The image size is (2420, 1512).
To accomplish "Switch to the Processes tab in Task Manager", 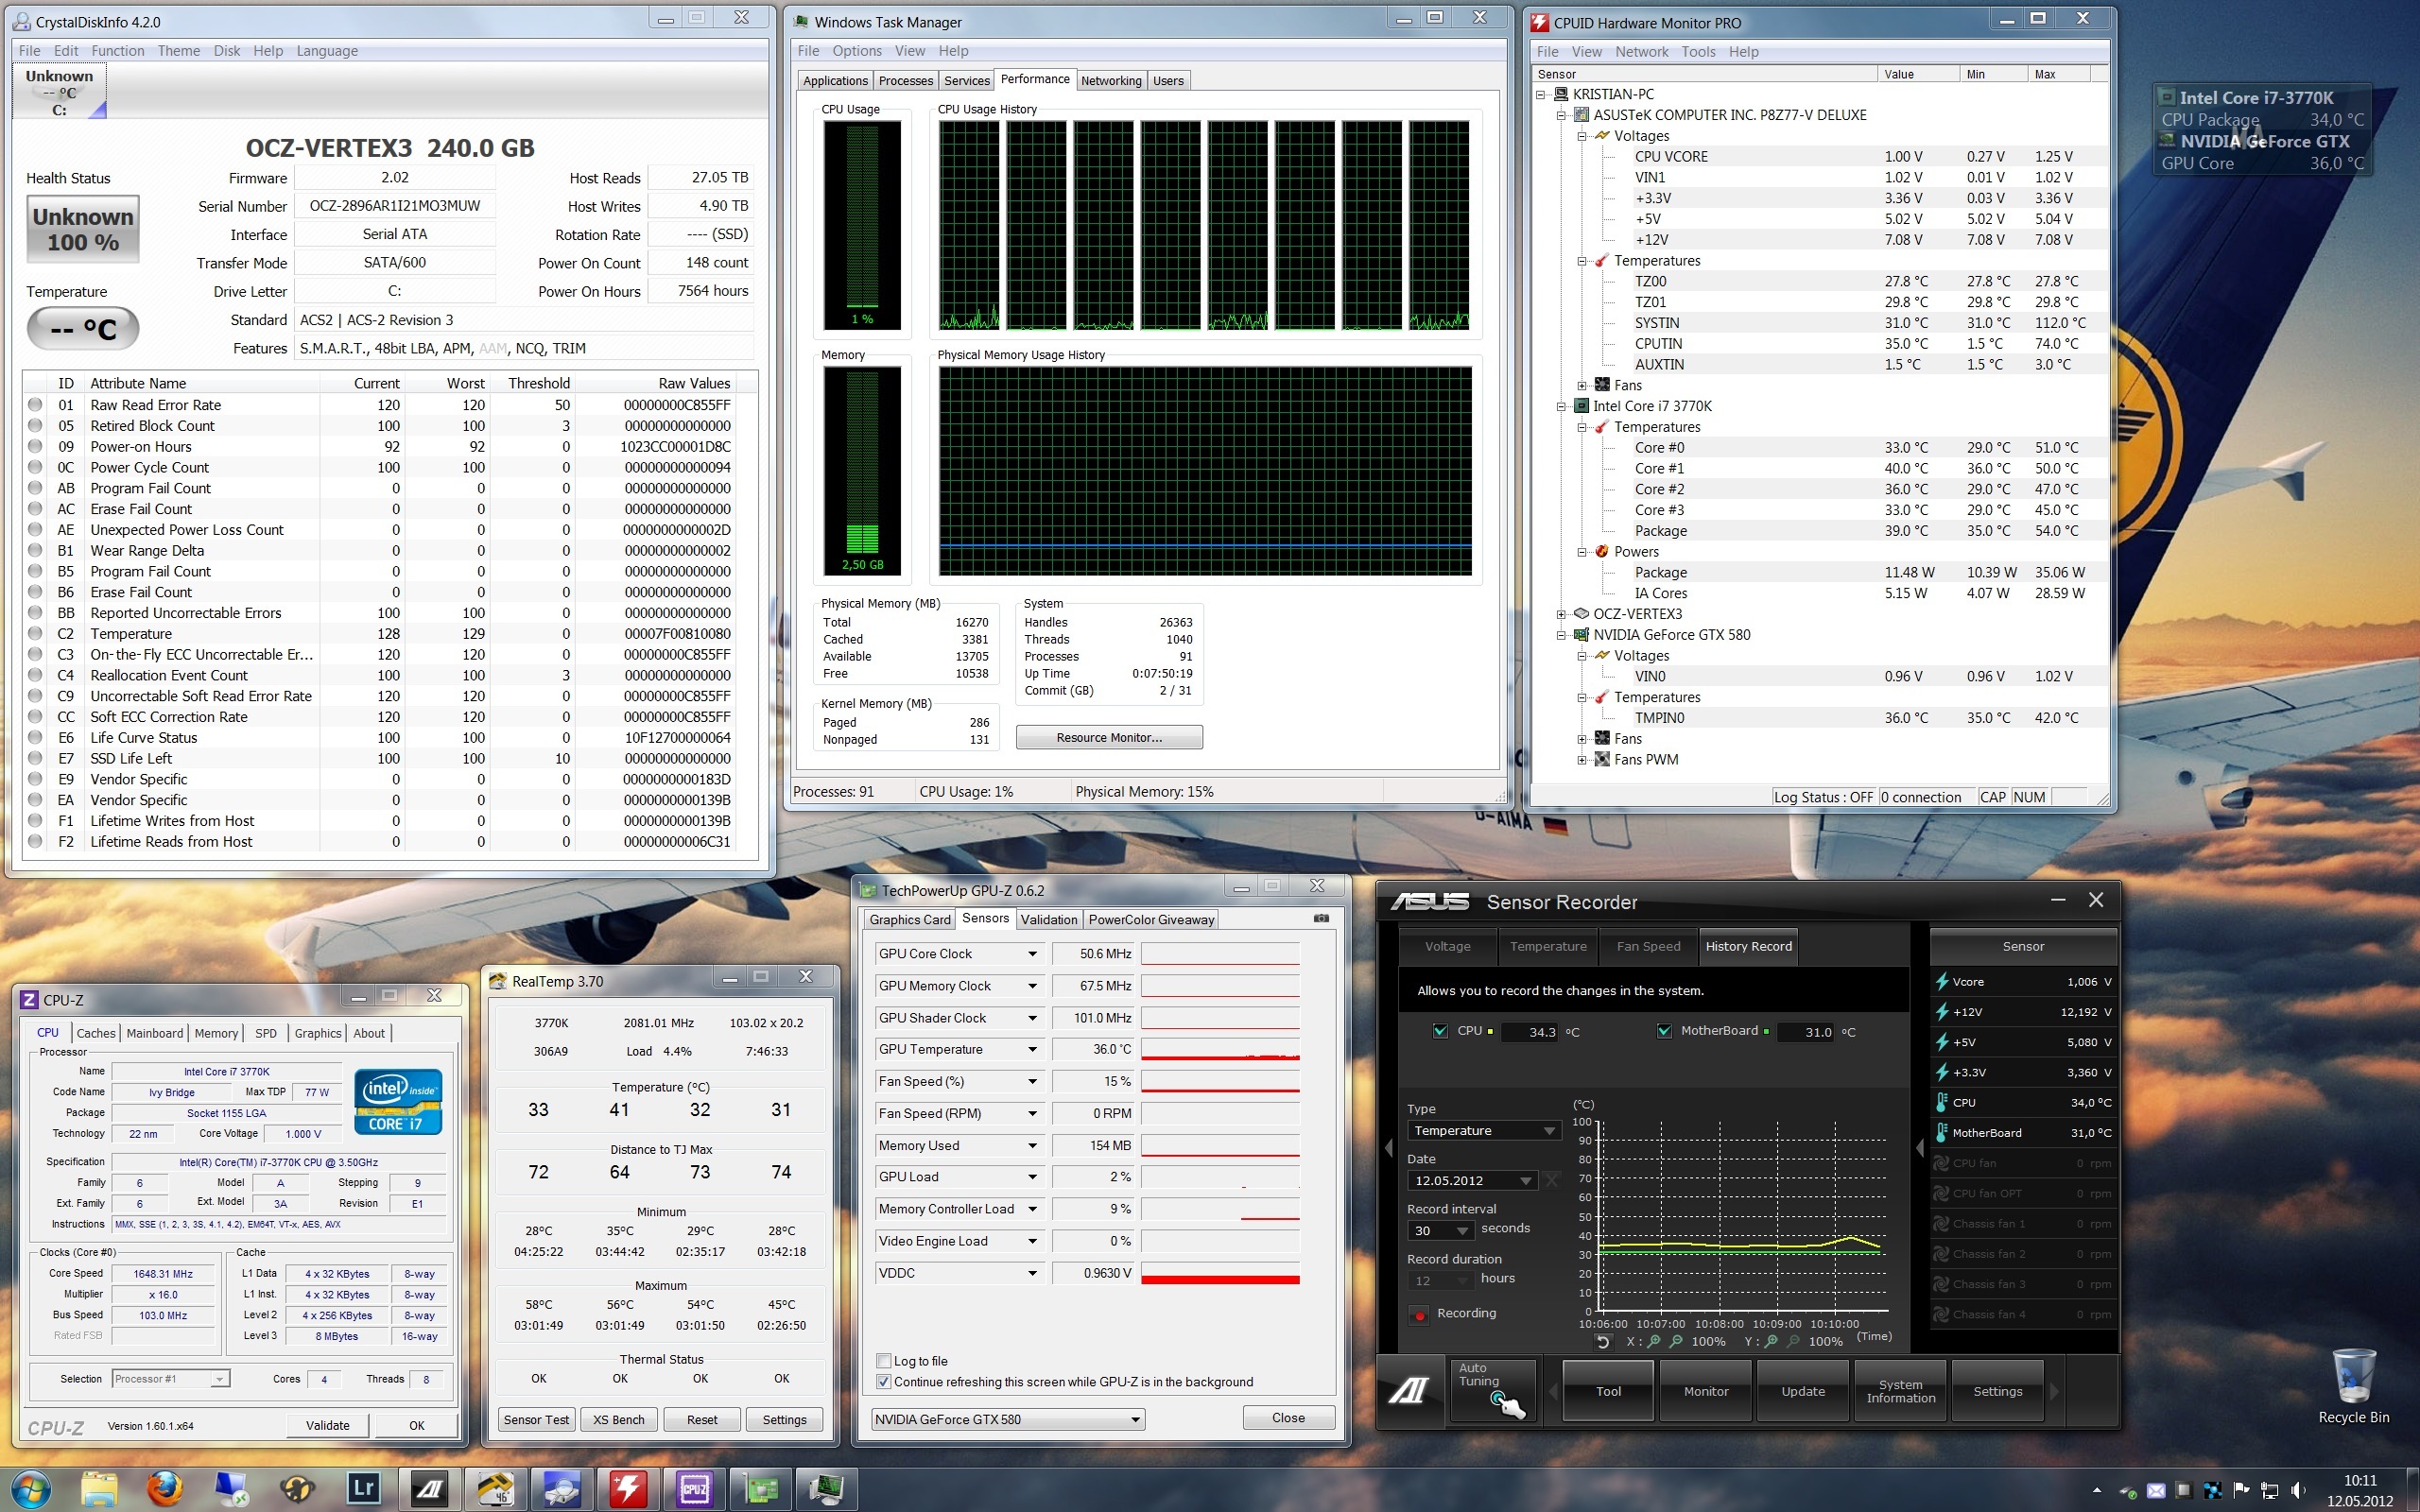I will click(x=905, y=81).
